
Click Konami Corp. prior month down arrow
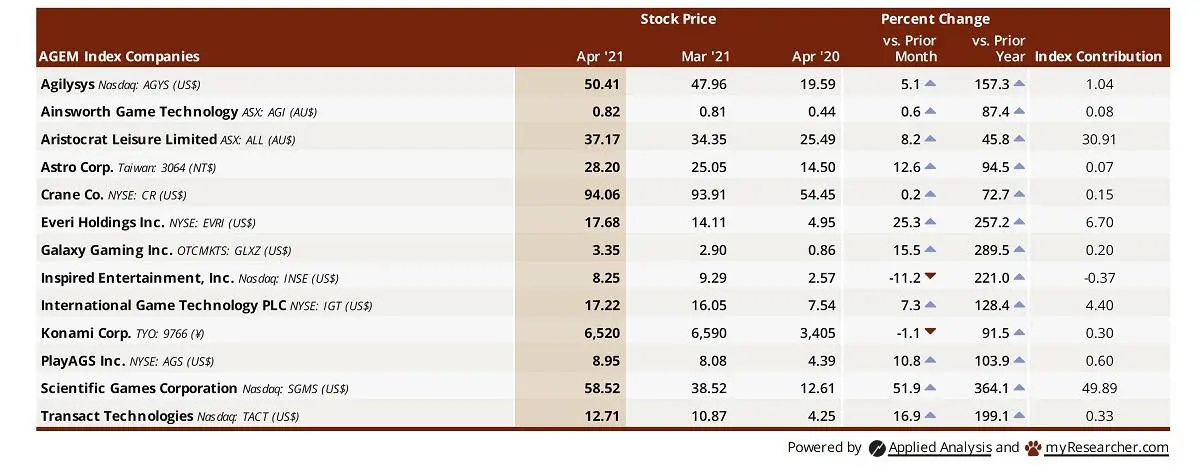(x=930, y=332)
